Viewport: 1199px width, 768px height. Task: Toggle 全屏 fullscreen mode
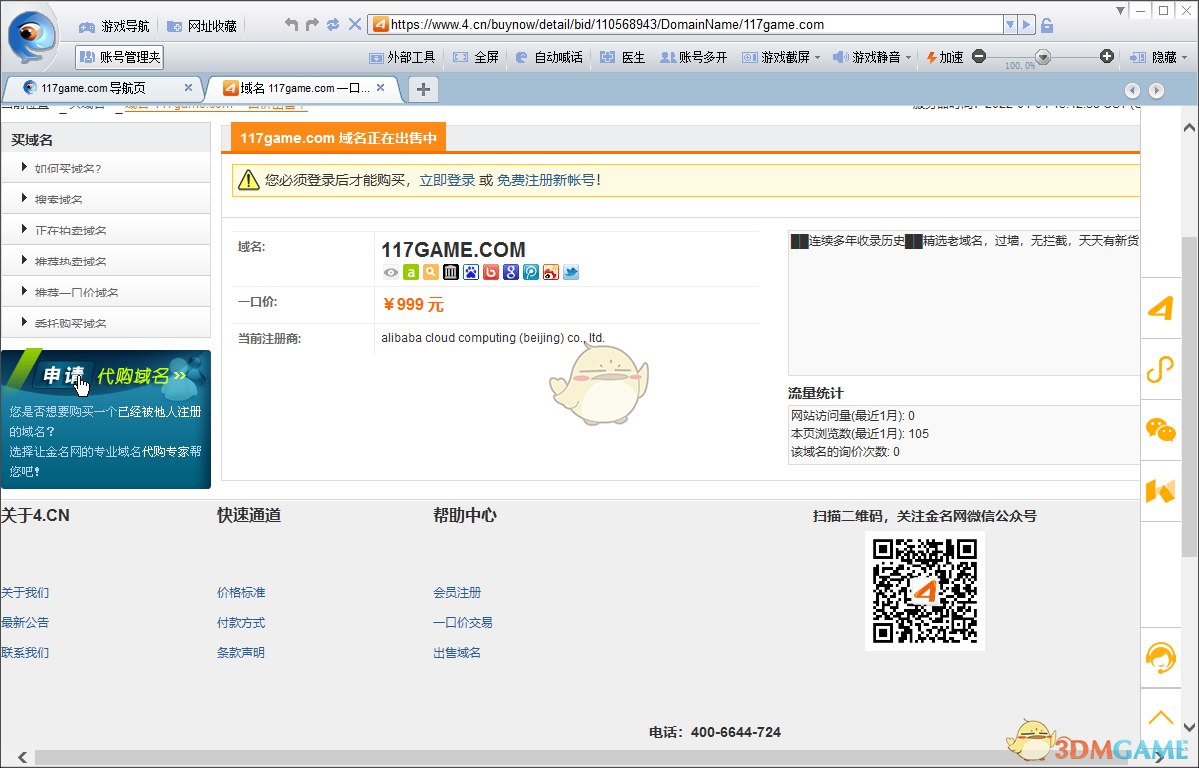tap(476, 57)
